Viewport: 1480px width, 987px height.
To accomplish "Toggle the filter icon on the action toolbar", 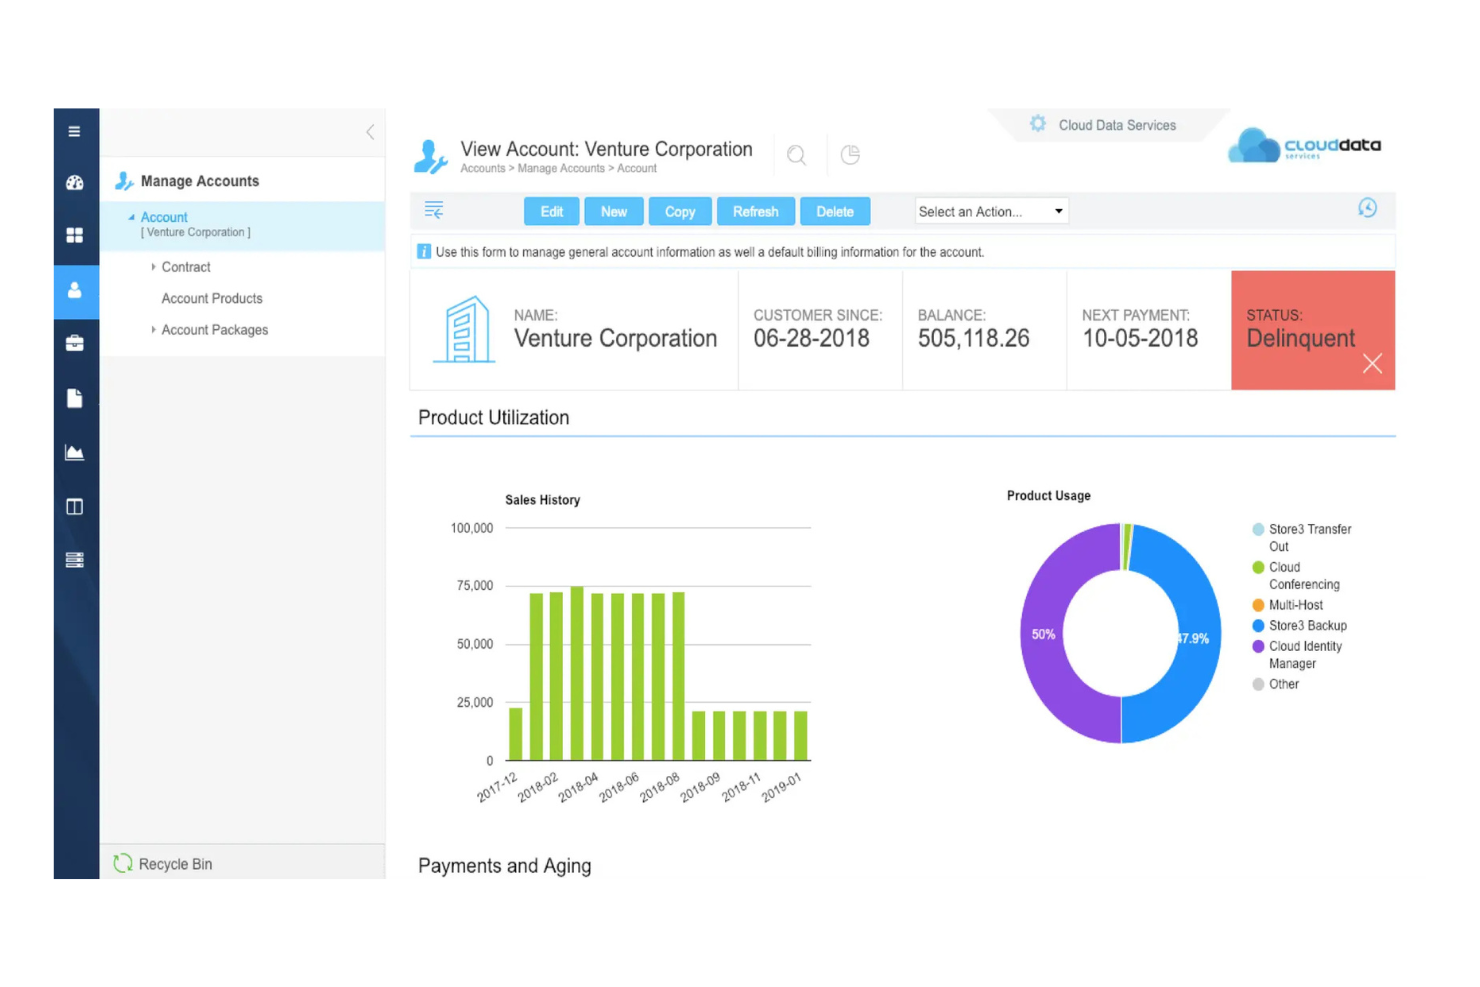I will point(434,210).
